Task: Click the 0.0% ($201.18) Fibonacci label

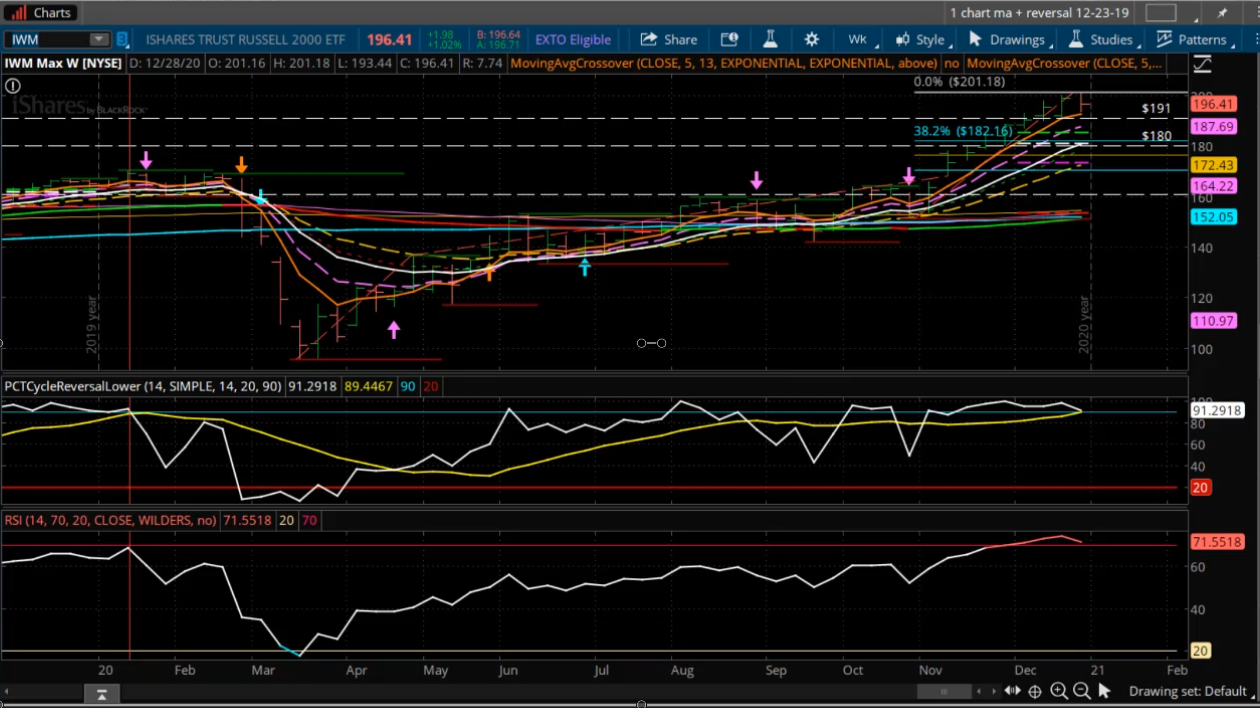Action: tap(960, 82)
